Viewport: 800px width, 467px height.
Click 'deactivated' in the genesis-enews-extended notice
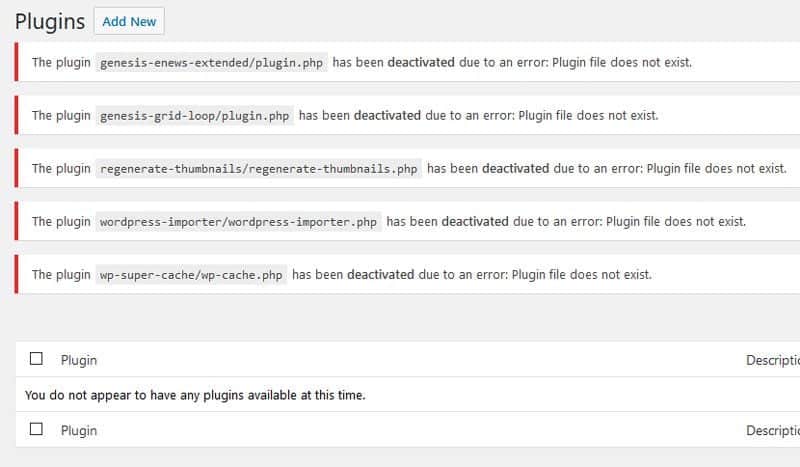tap(421, 62)
